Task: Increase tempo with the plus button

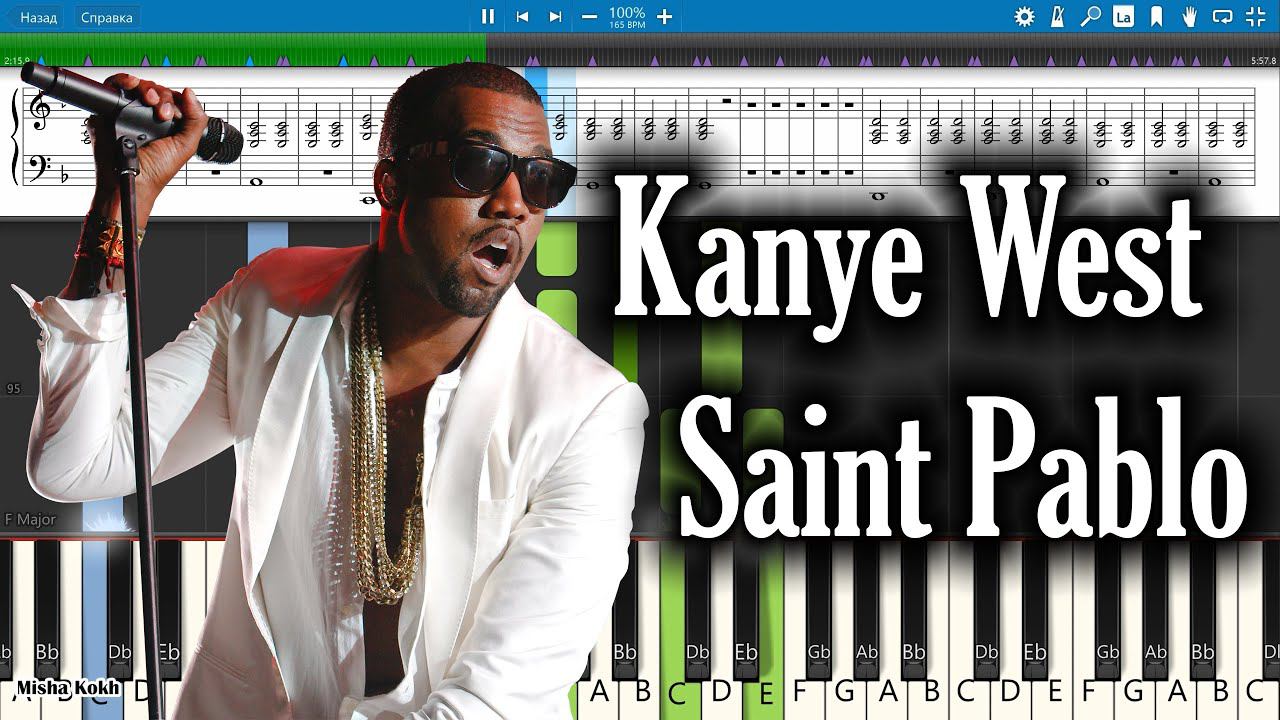Action: (x=664, y=16)
